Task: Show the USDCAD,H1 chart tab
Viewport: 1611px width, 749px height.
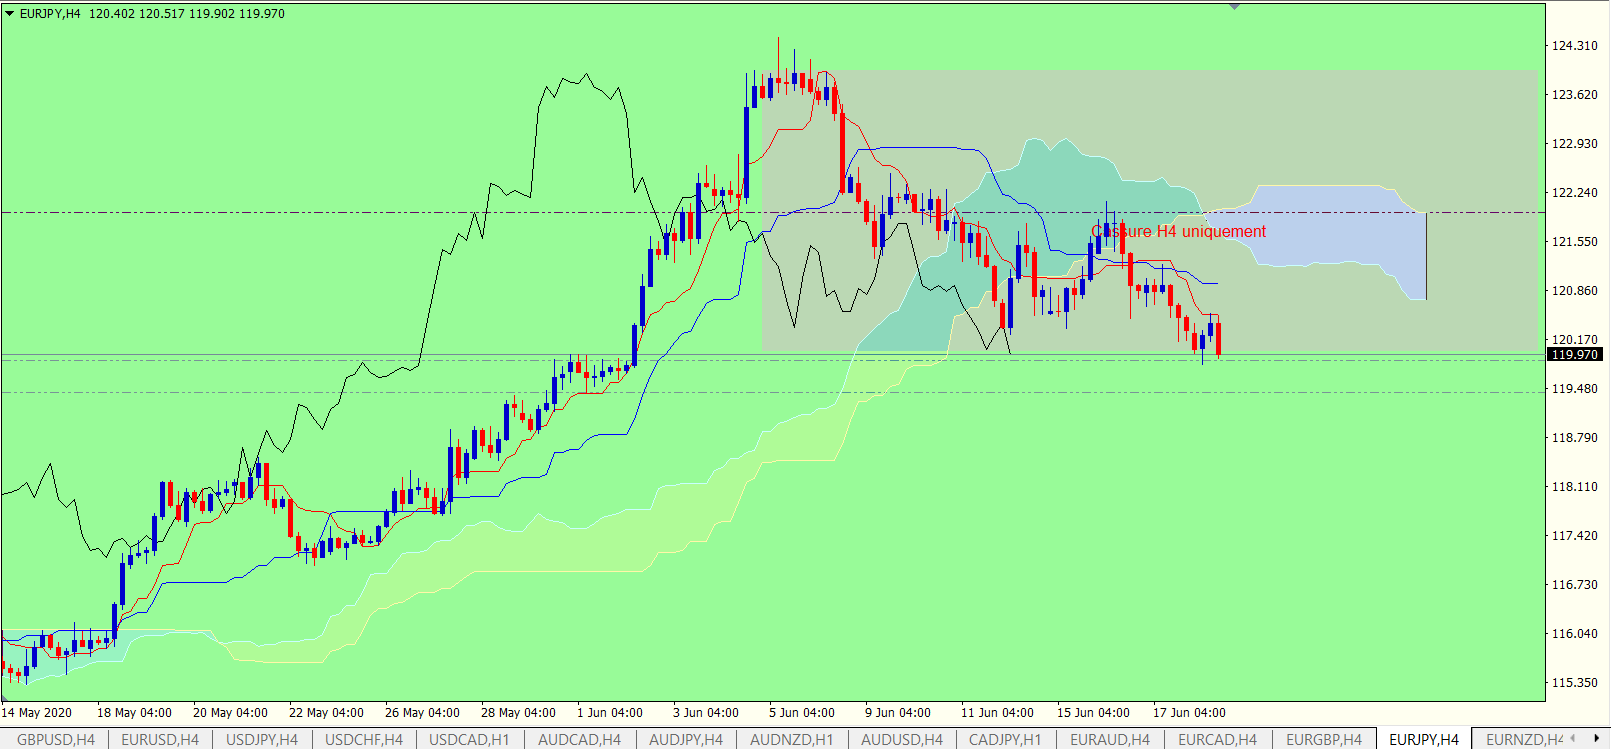Action: click(x=469, y=740)
